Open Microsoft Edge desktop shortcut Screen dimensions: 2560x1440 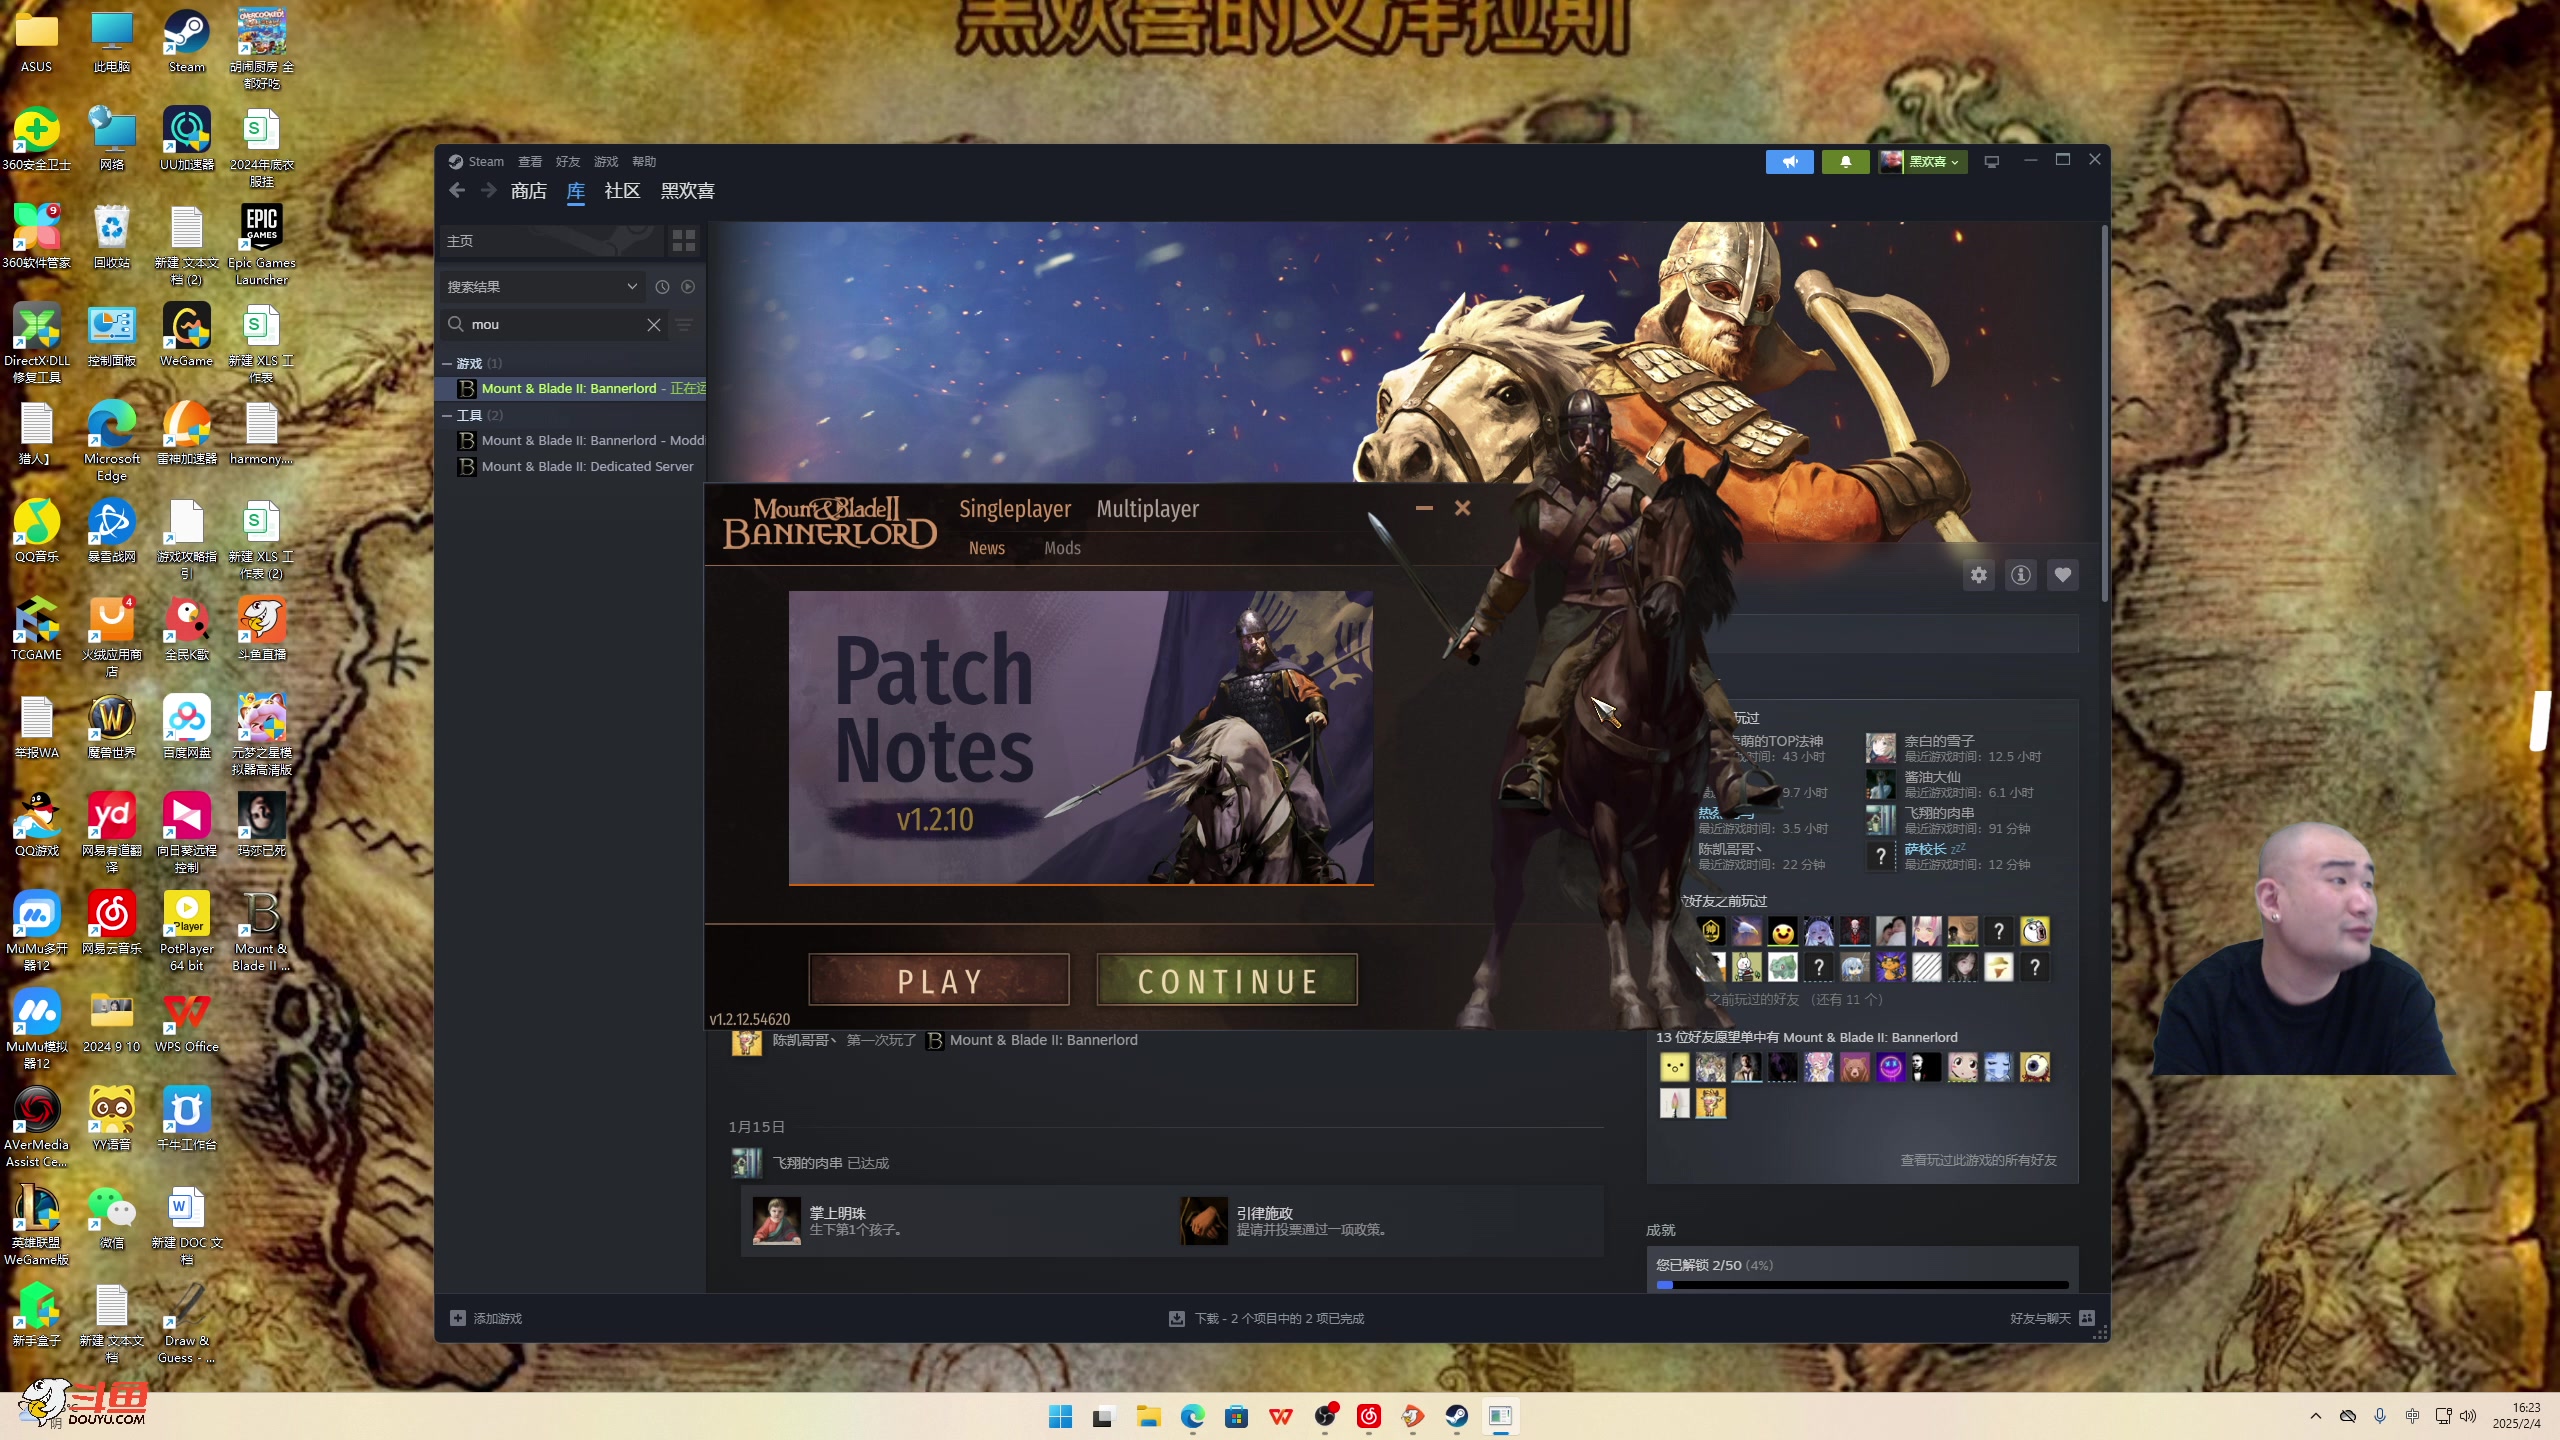point(111,441)
